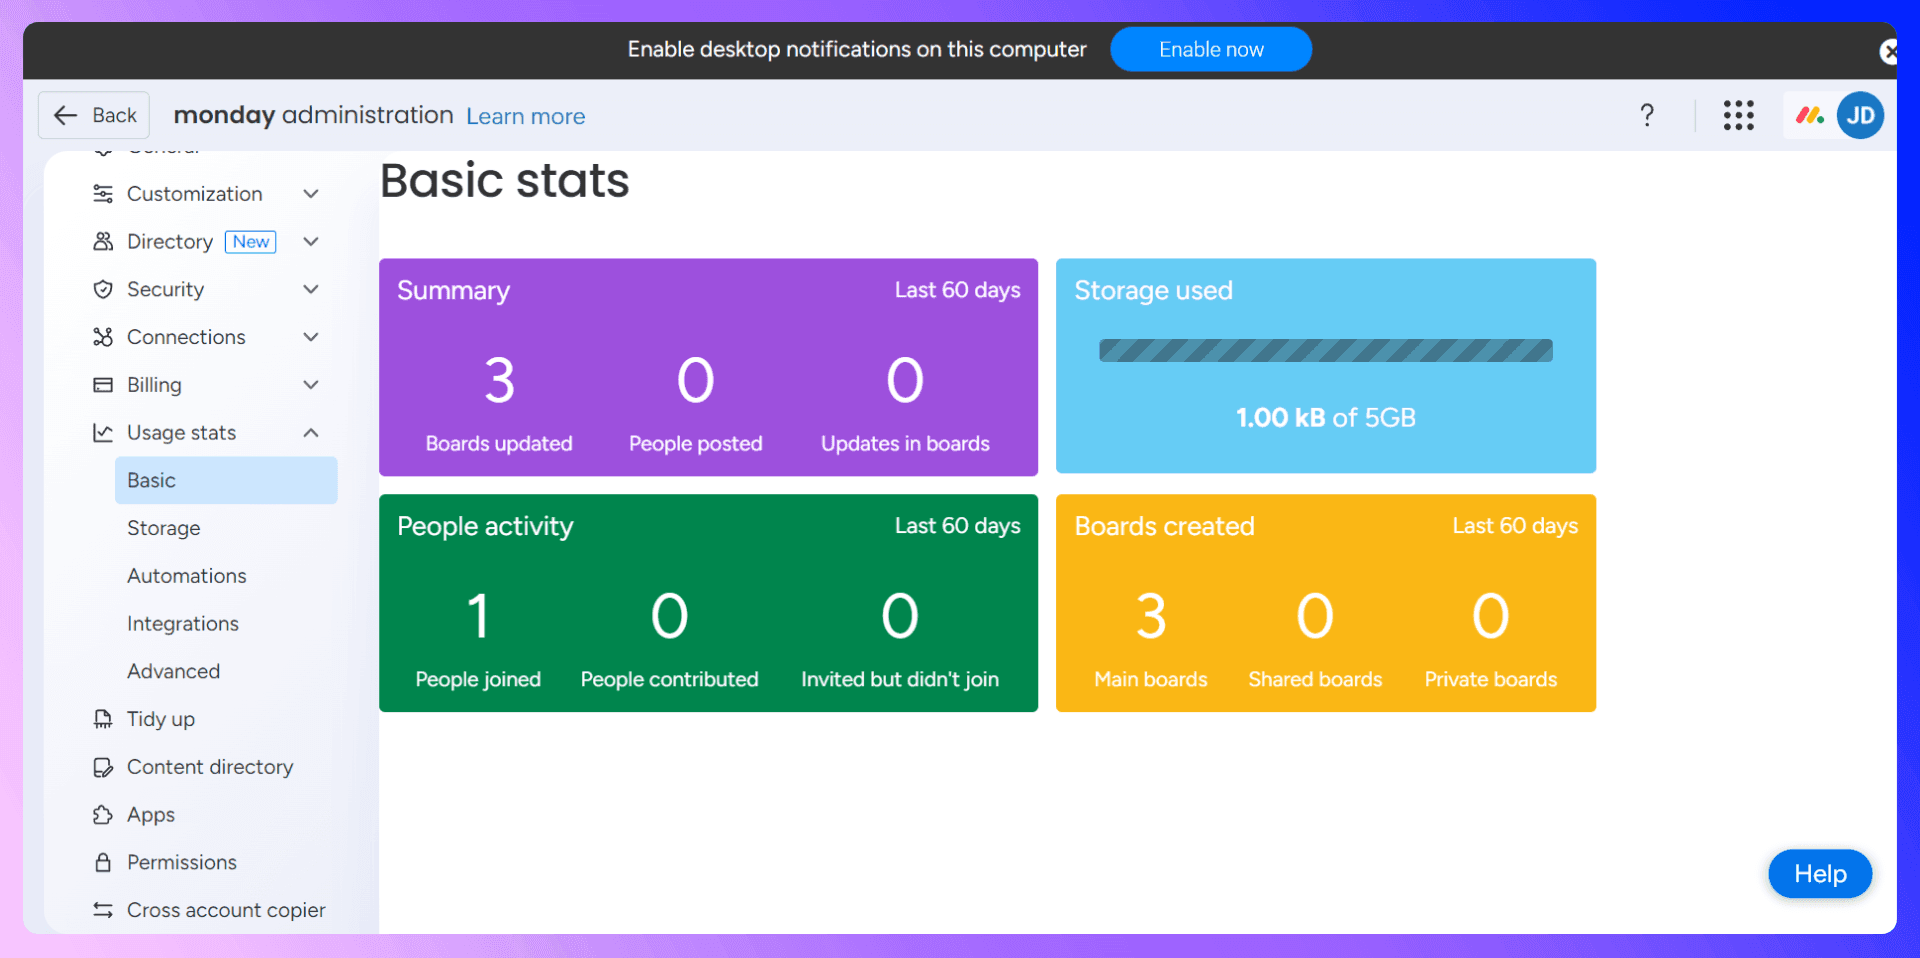Image resolution: width=1920 pixels, height=958 pixels.
Task: Select the Basic usage stats item
Action: point(226,481)
